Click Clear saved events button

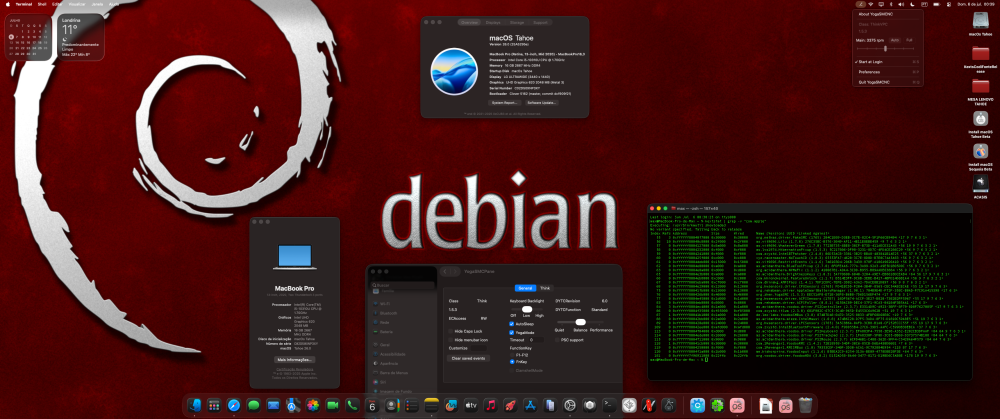point(469,358)
